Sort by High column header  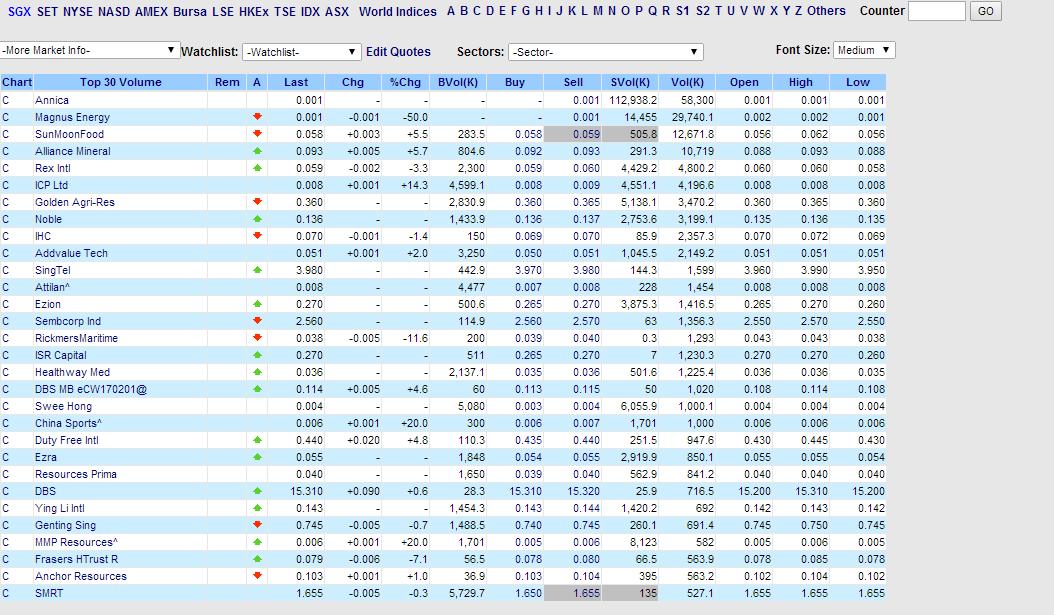(x=801, y=82)
